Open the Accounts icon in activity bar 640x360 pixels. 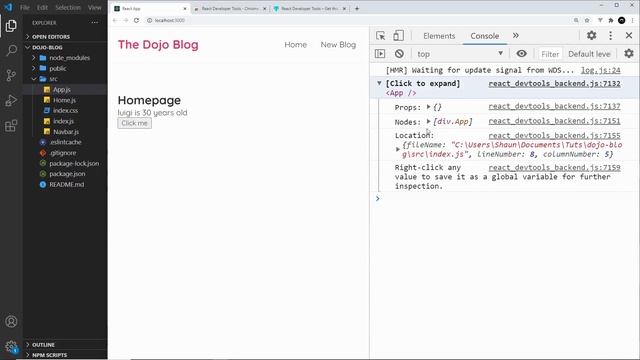pos(11,322)
